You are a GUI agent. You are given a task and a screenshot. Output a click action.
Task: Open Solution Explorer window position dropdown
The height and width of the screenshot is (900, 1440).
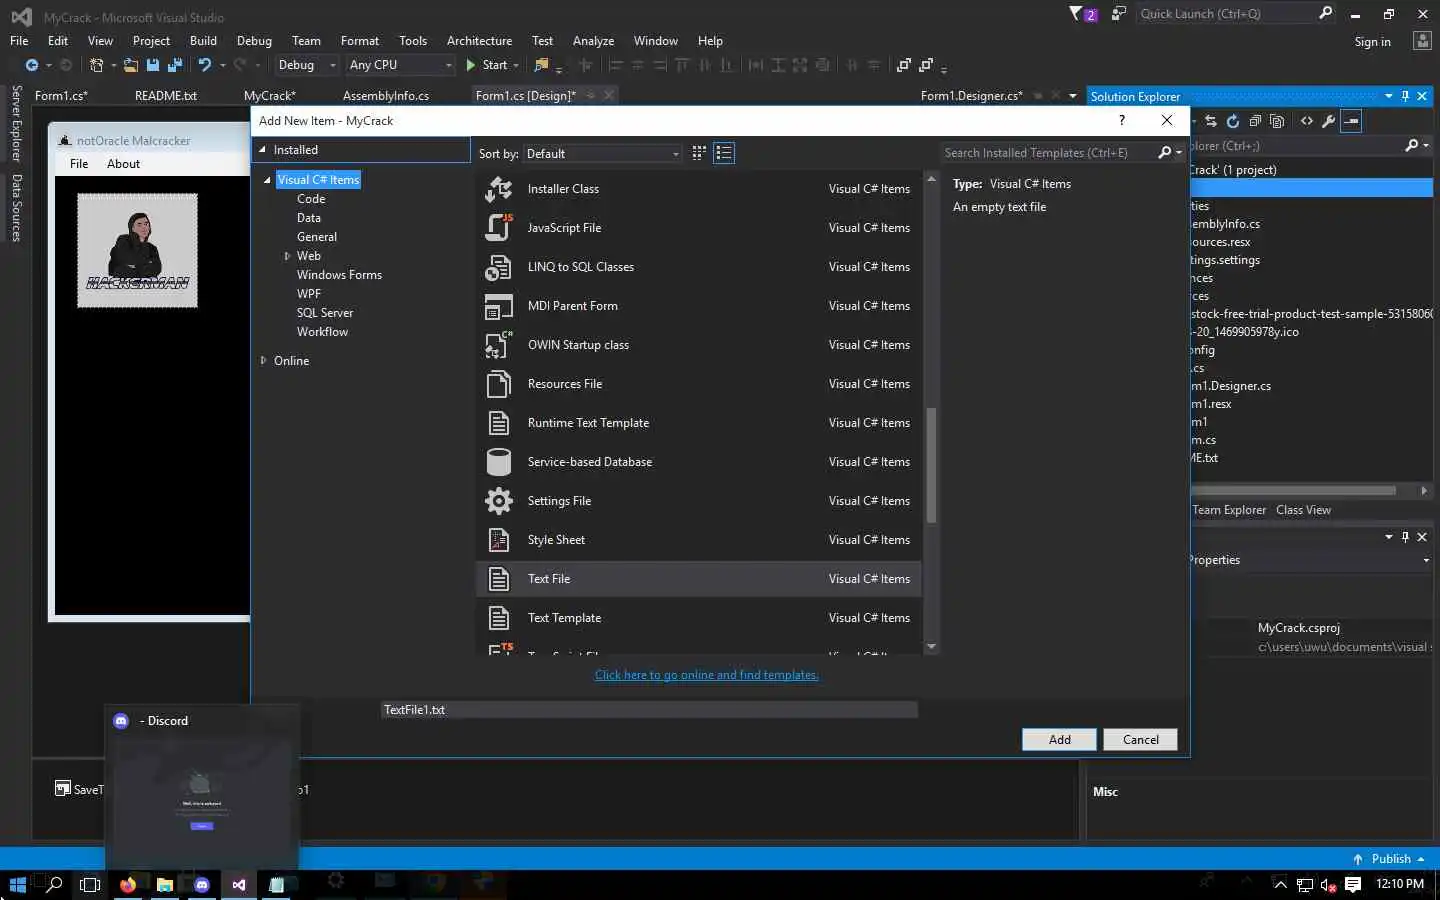point(1388,96)
